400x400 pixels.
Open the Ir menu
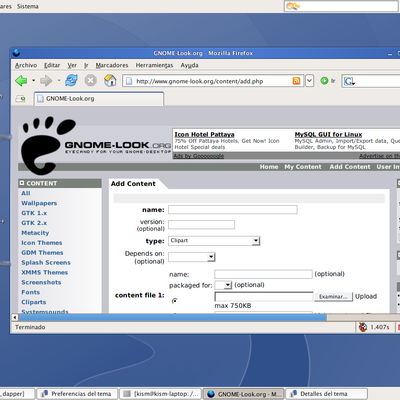(86, 65)
